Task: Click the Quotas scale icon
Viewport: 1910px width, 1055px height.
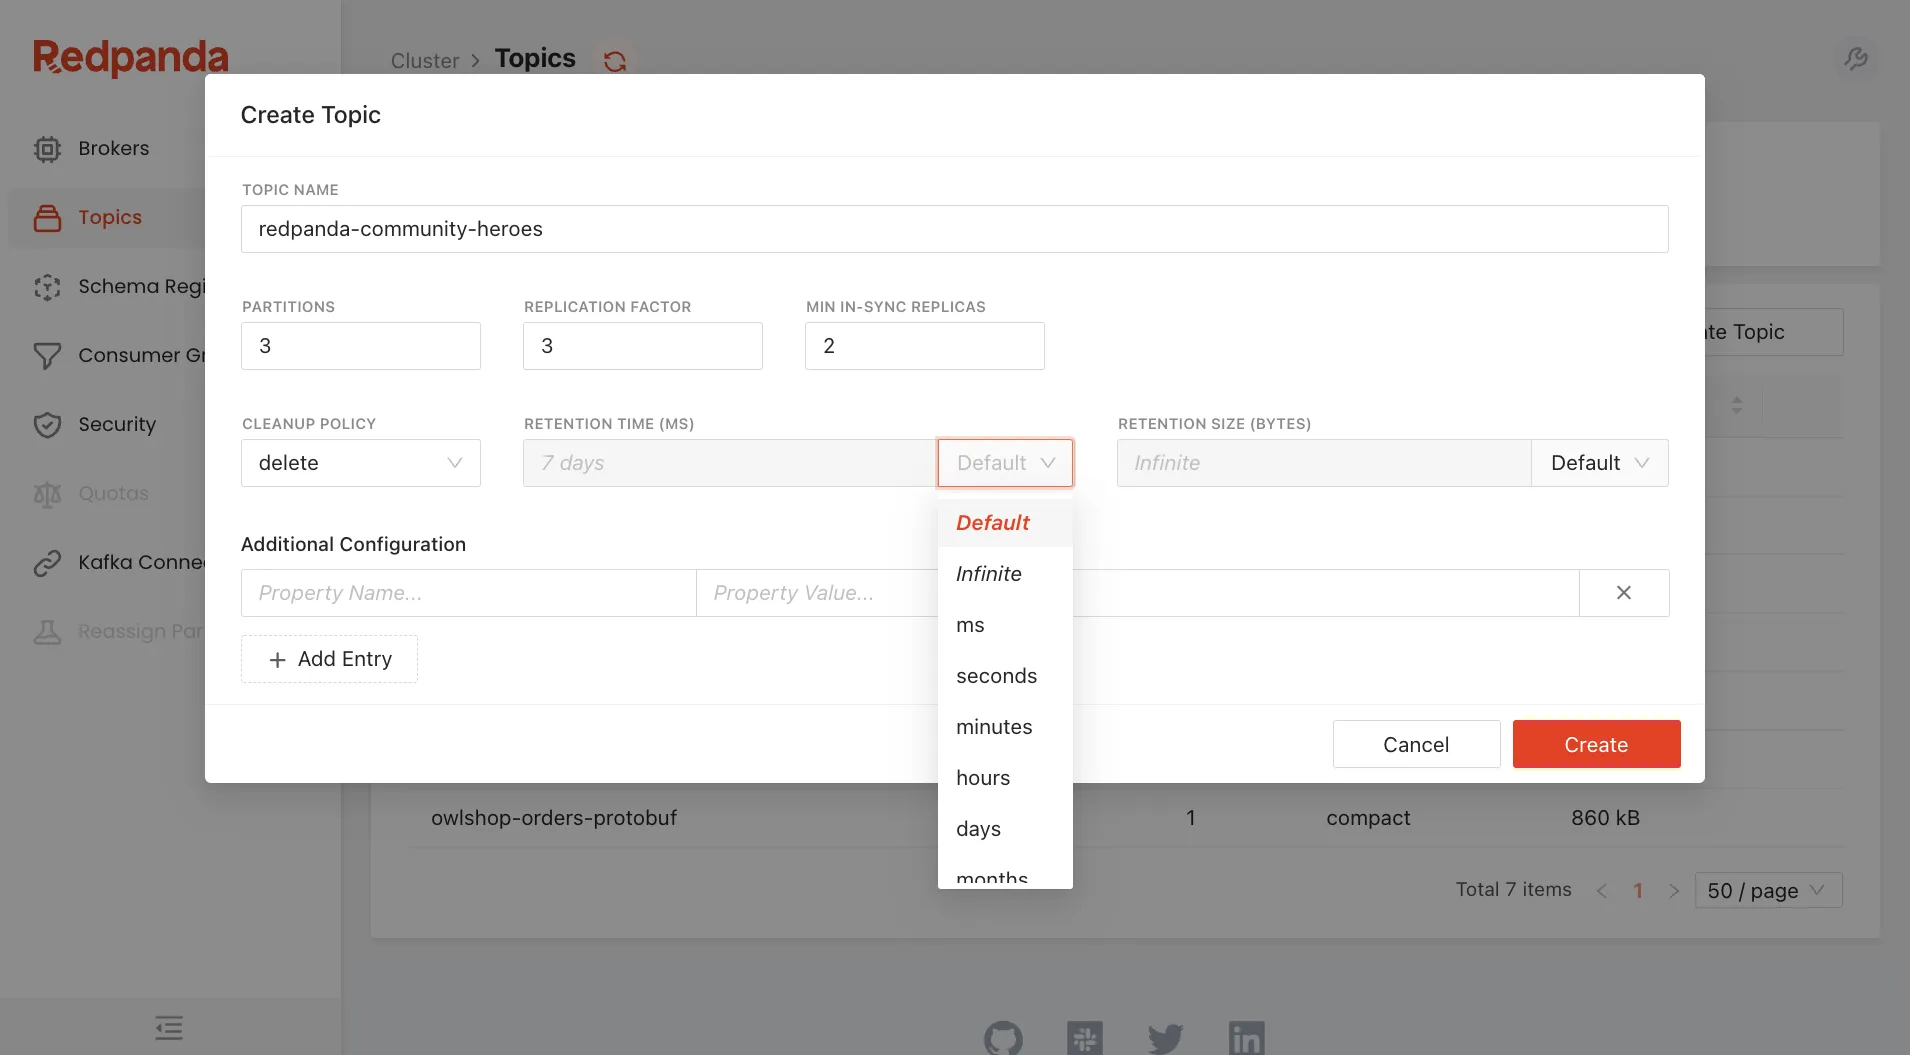Action: click(x=47, y=494)
